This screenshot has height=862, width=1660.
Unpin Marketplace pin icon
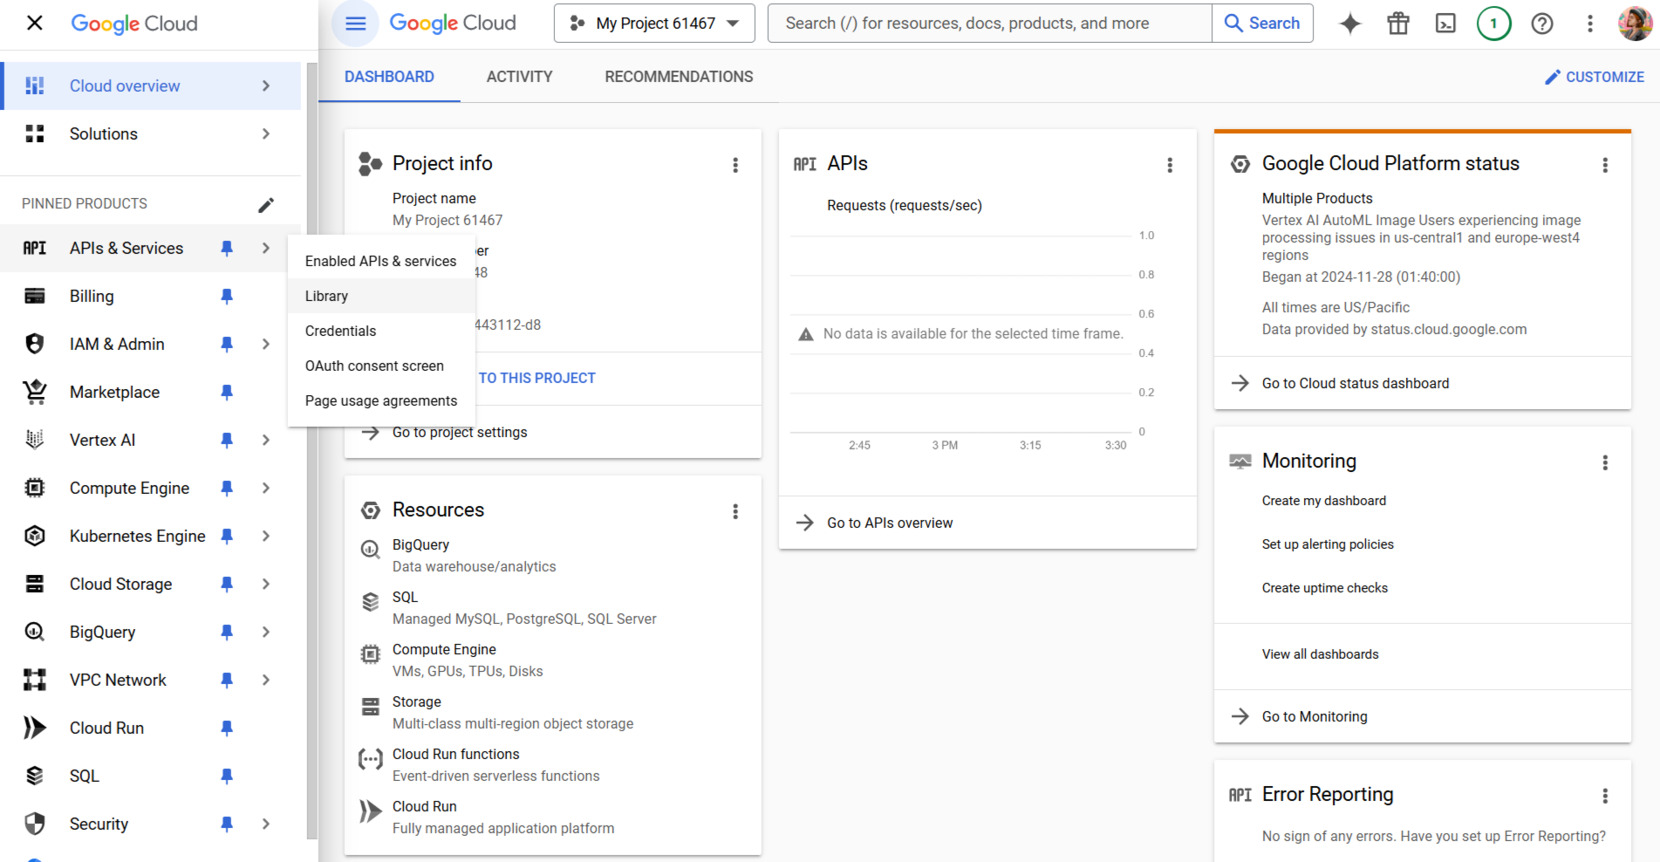coord(227,392)
